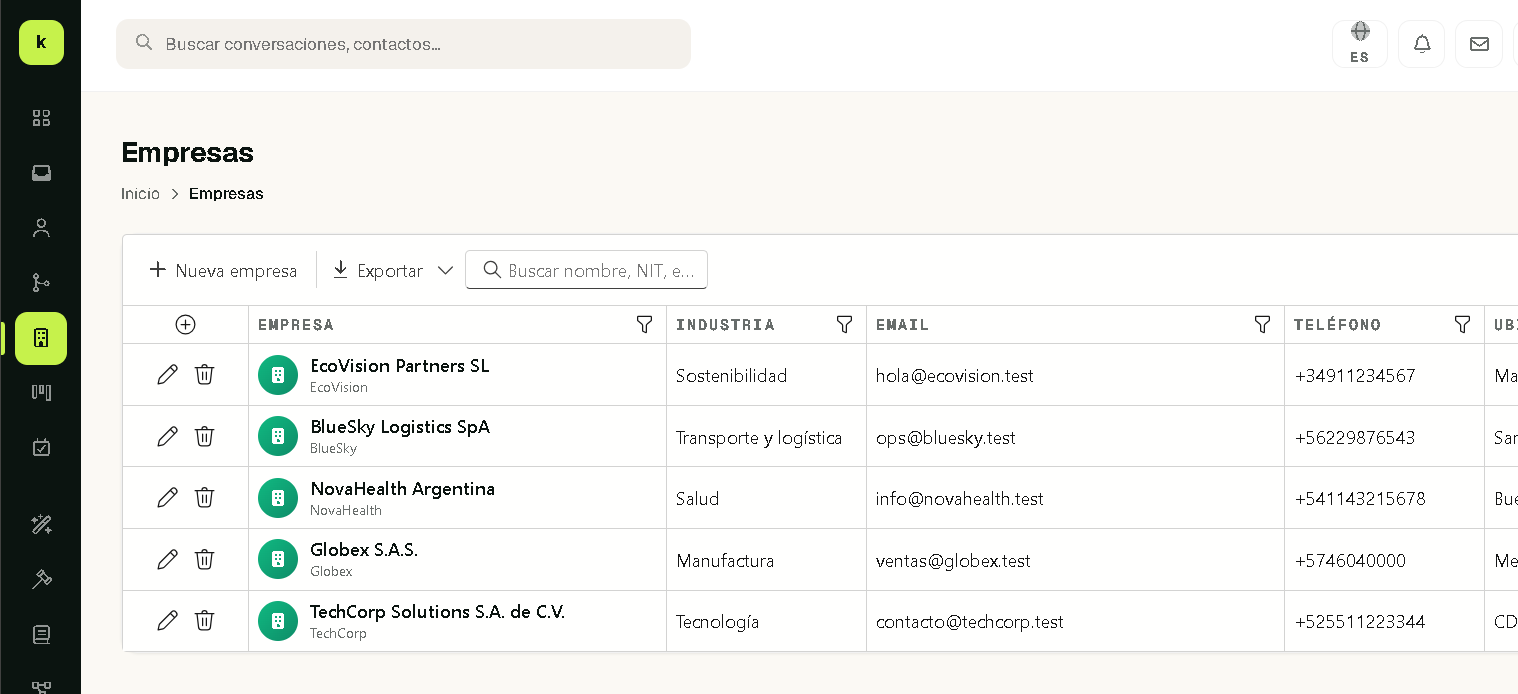Open the git-branch workflow icon in sidebar
The height and width of the screenshot is (694, 1518).
[x=41, y=283]
